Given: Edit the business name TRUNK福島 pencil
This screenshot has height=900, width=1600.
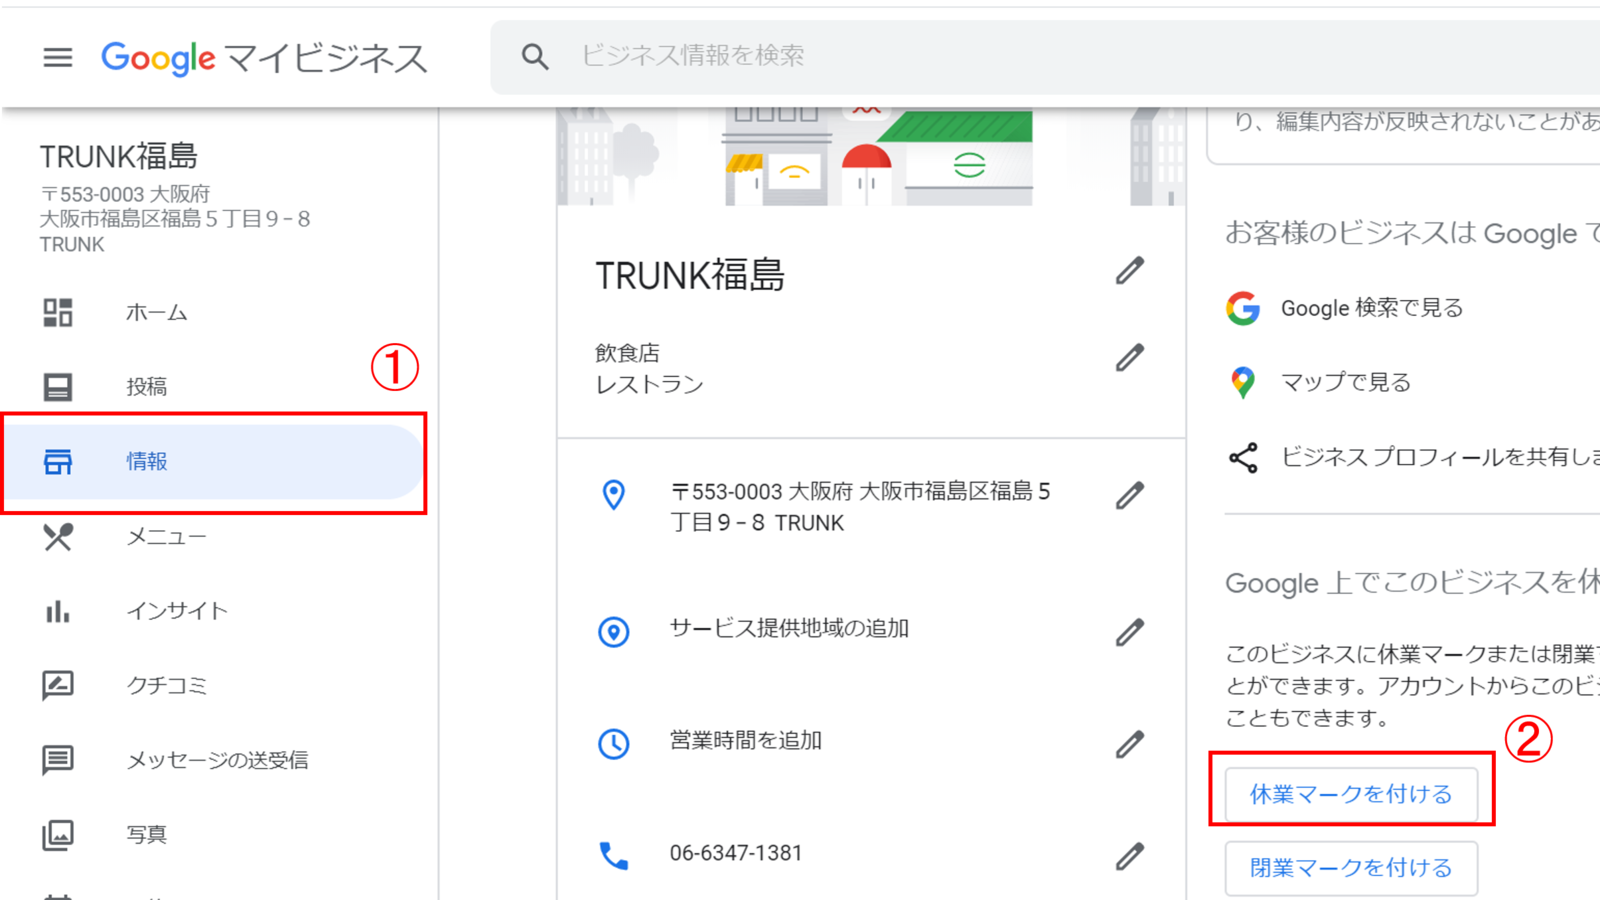Looking at the screenshot, I should tap(1130, 271).
